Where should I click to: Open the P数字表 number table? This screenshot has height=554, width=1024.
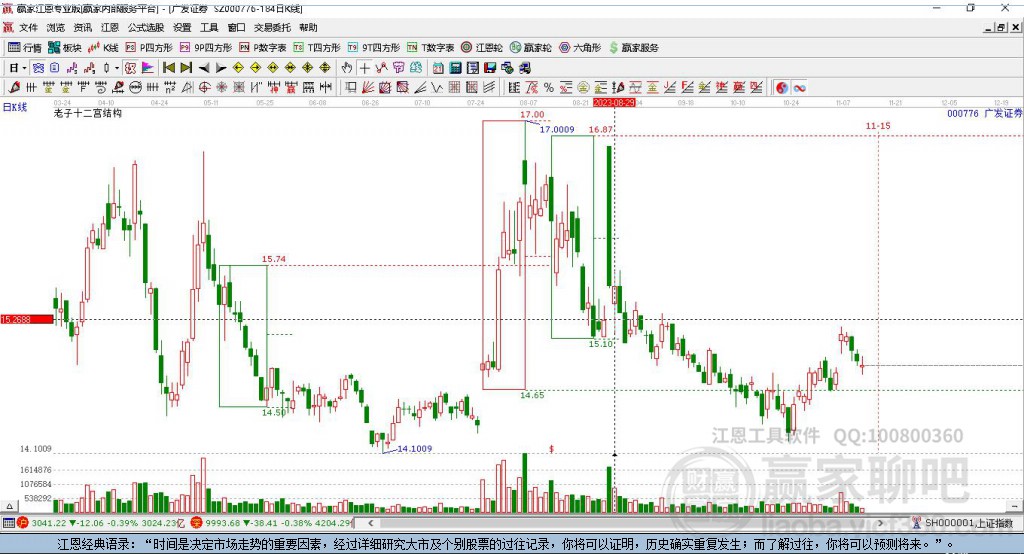click(263, 48)
